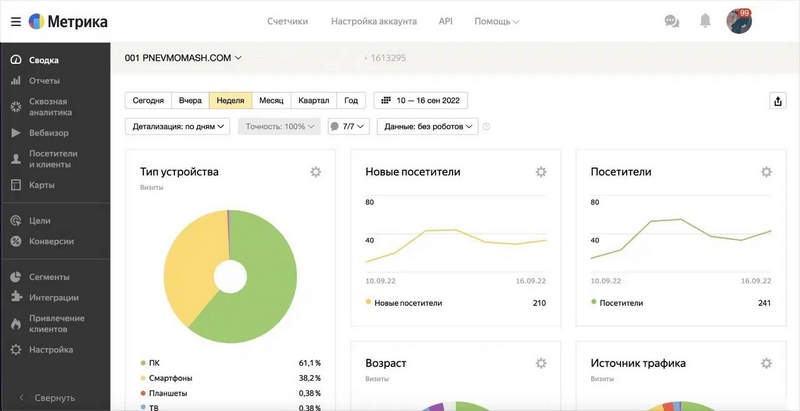Click the Посетители и клиенты person icon
Image resolution: width=800 pixels, height=411 pixels.
pyautogui.click(x=16, y=159)
